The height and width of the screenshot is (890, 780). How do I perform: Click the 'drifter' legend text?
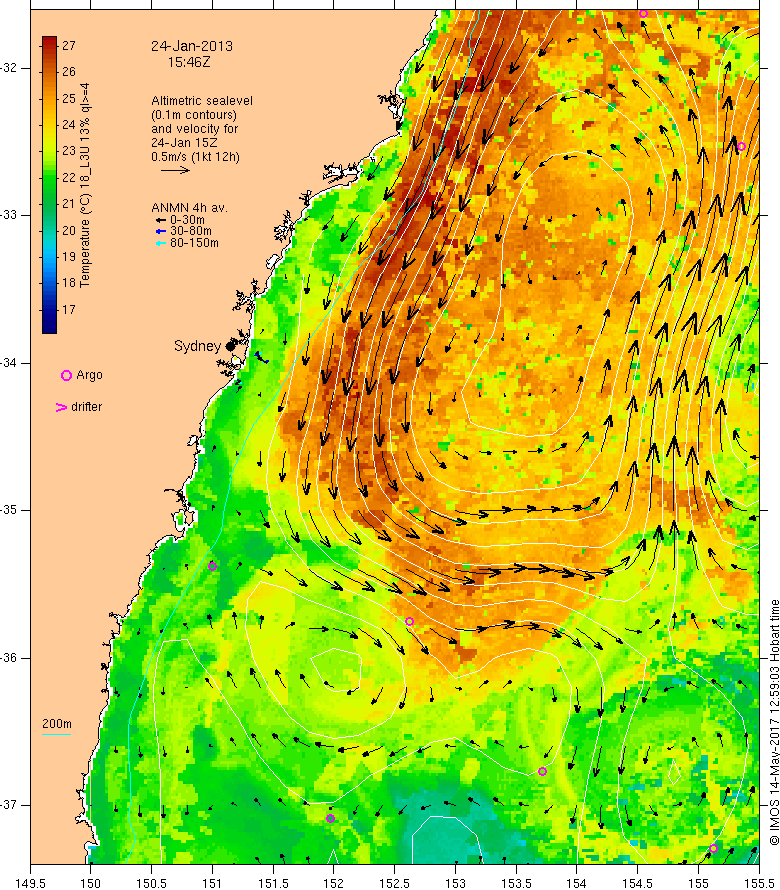(x=86, y=407)
